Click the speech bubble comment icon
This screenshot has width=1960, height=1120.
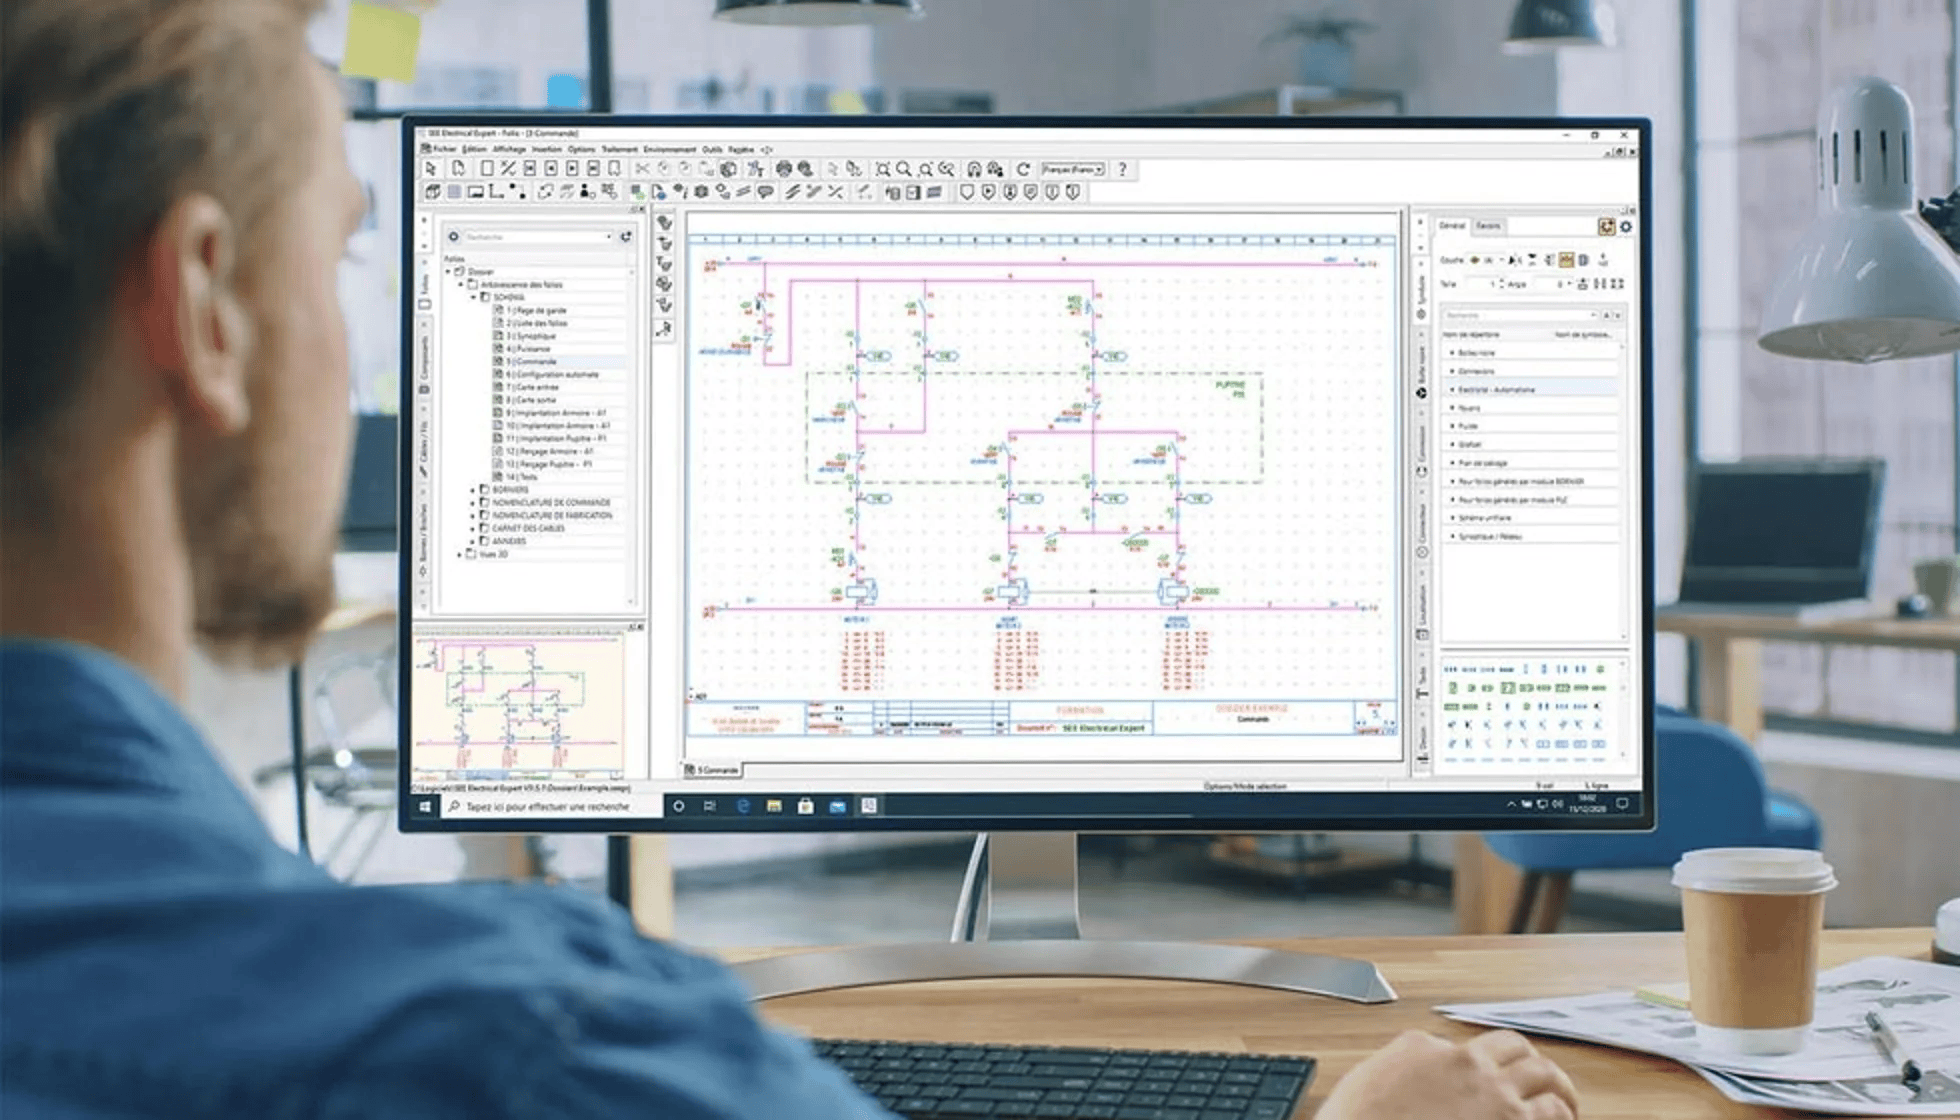(x=765, y=191)
